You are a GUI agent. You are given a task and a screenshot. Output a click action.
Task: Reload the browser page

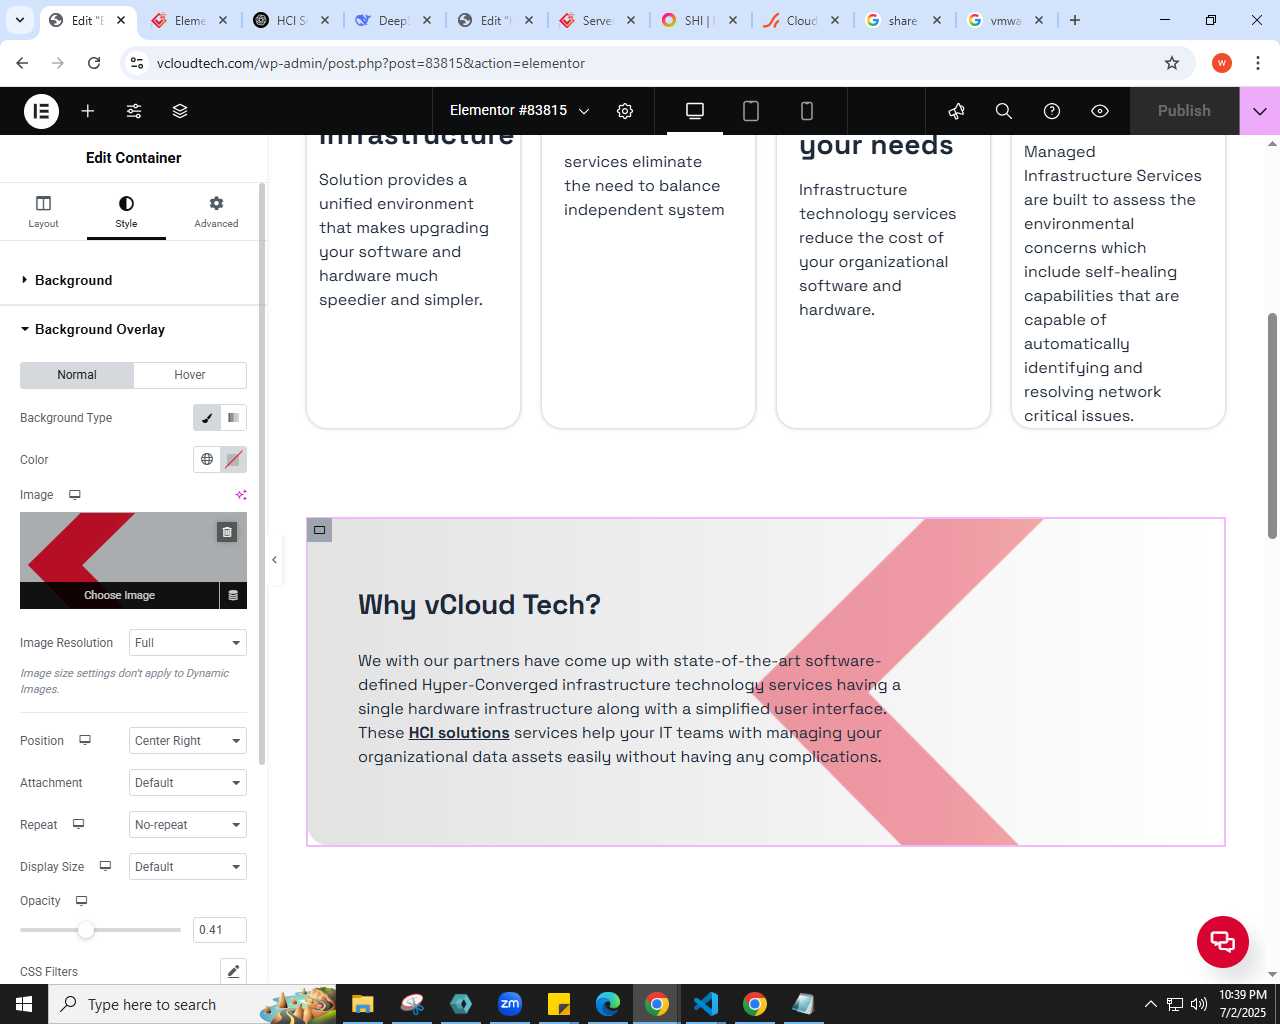pos(94,63)
